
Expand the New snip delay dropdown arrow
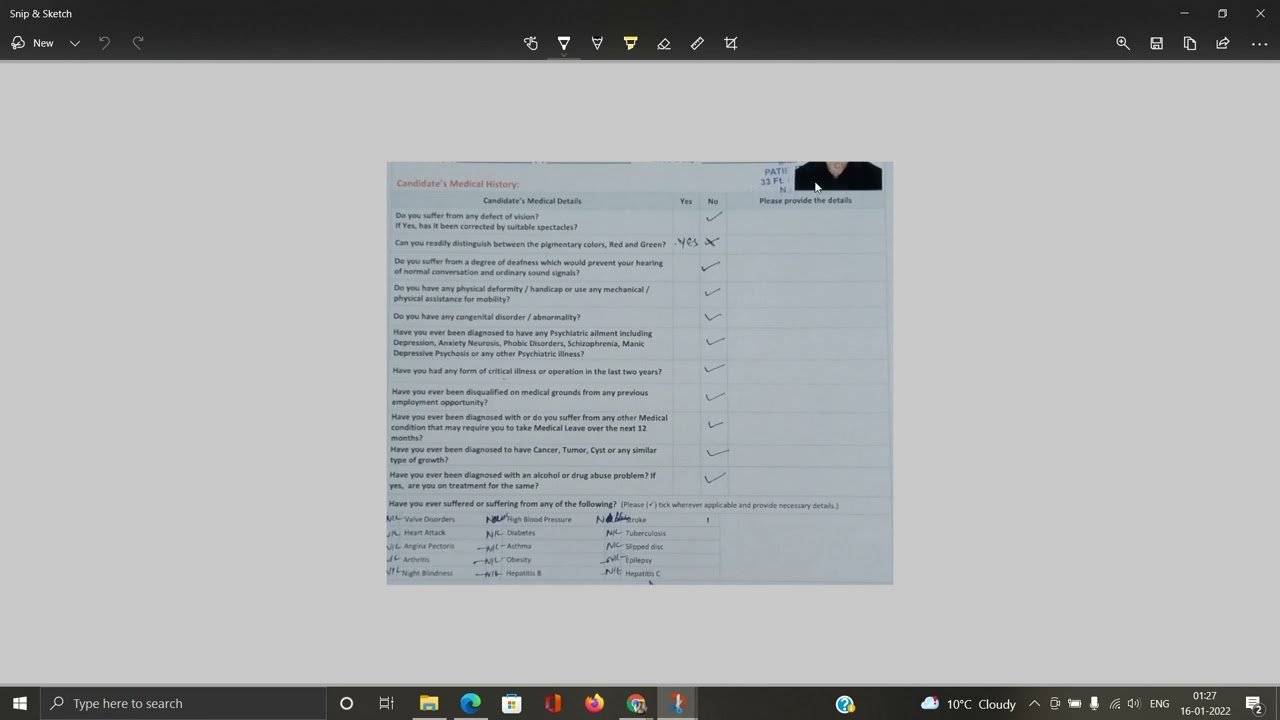pyautogui.click(x=75, y=43)
